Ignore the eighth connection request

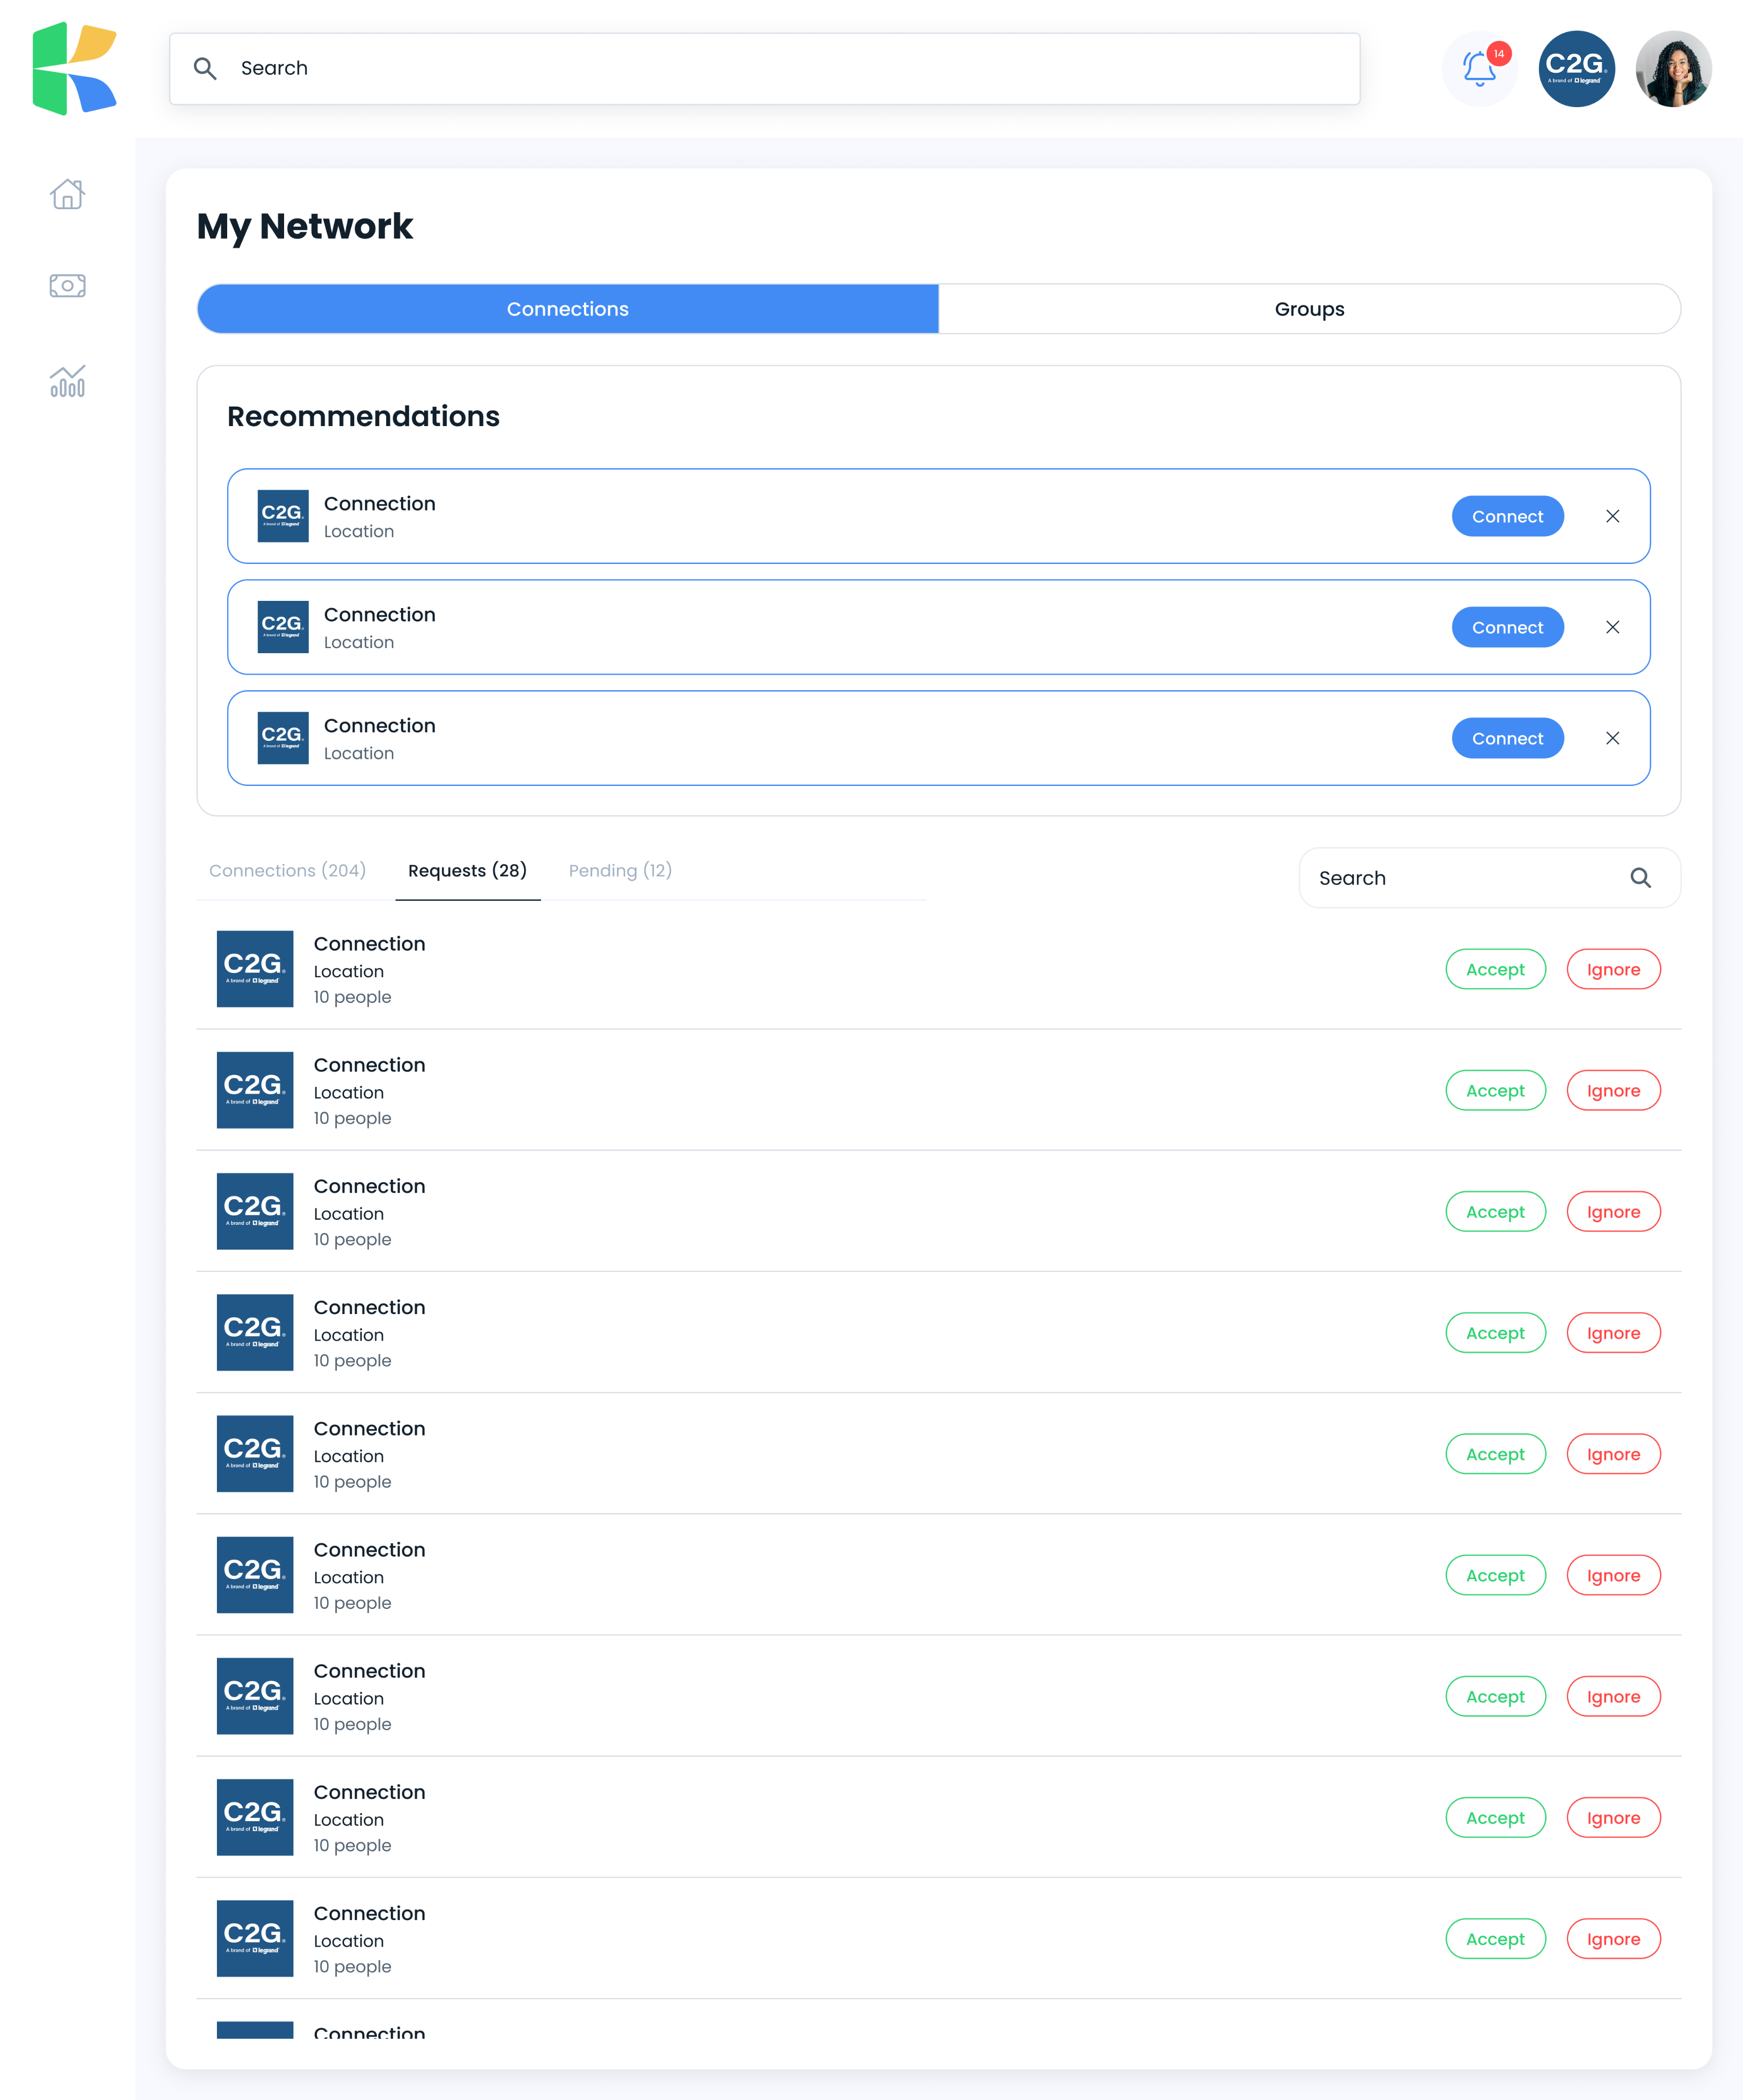[1613, 1817]
